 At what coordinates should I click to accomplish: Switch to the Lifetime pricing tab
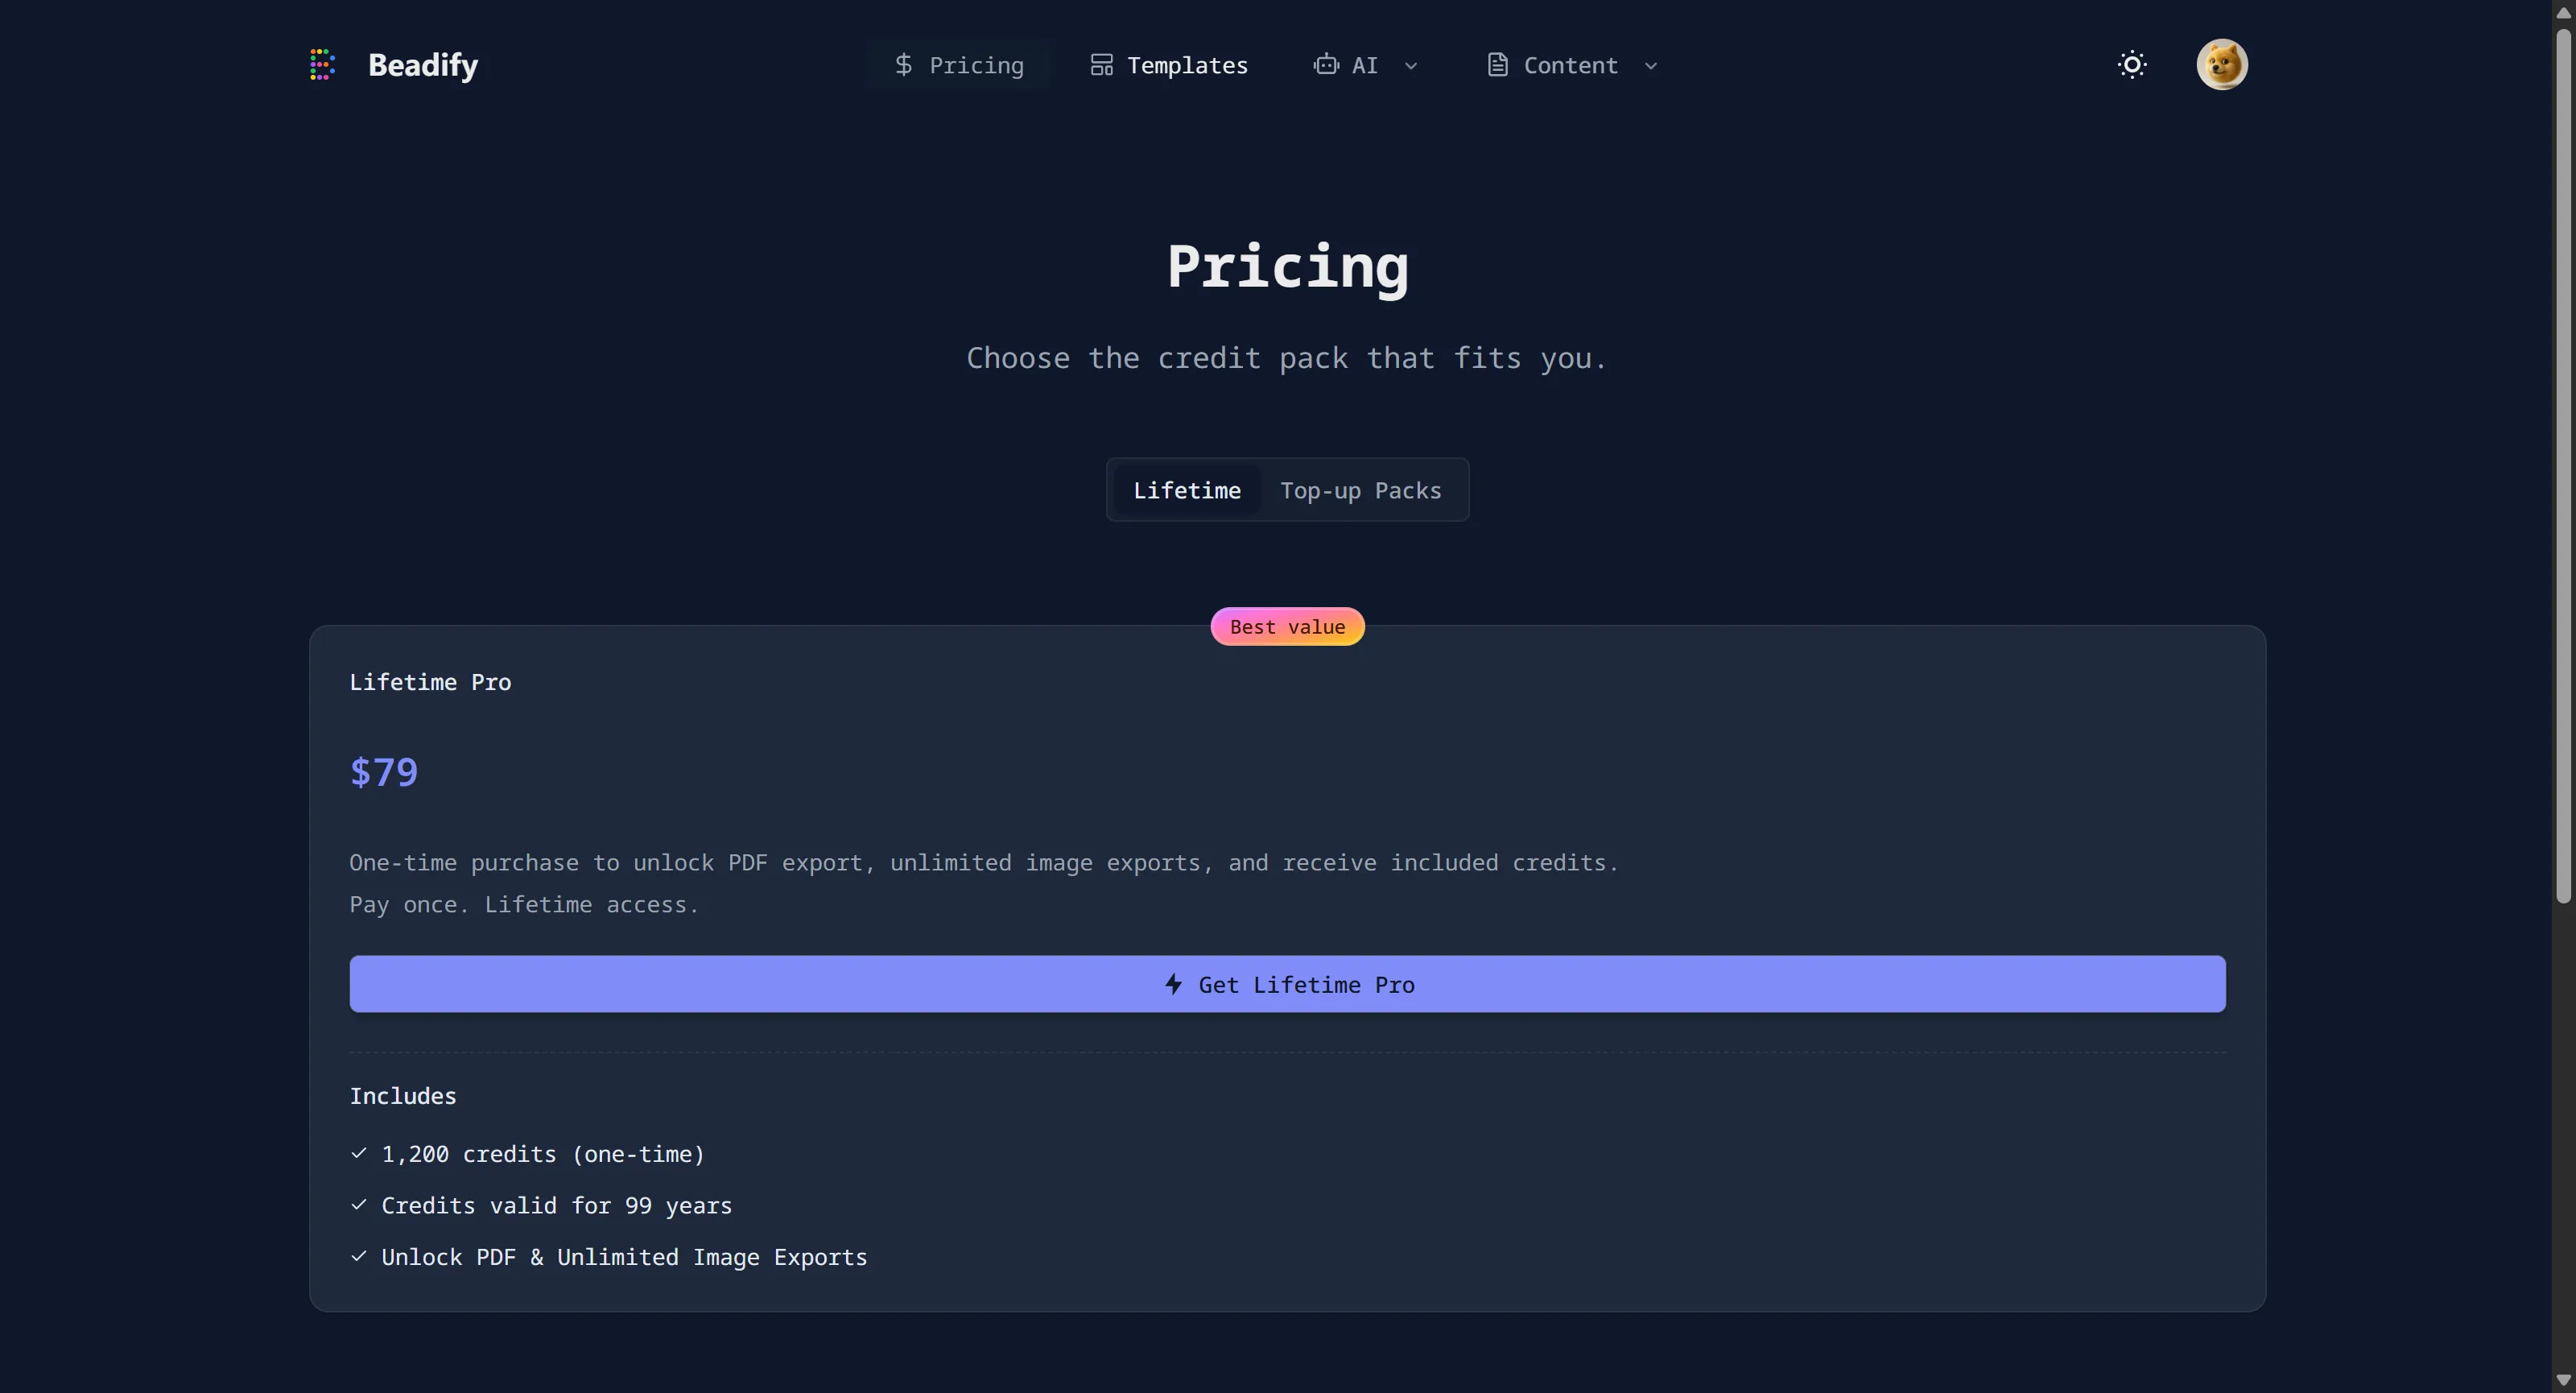(1186, 490)
